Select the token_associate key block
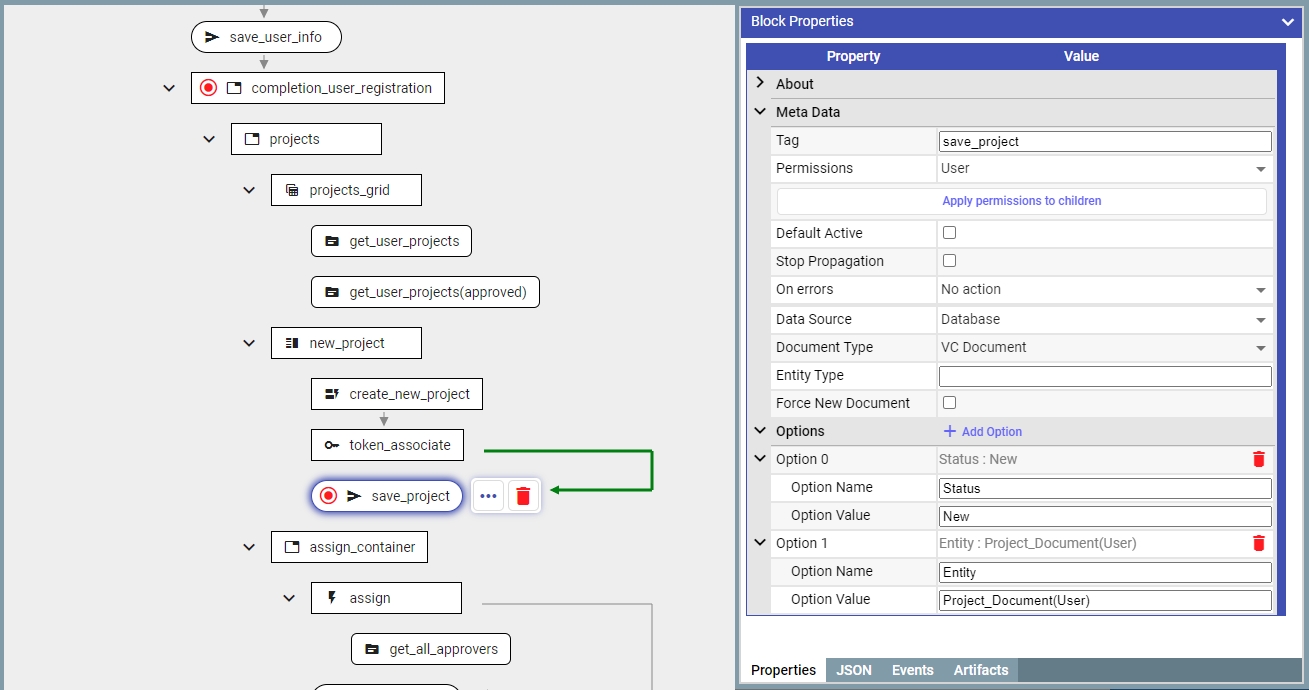The height and width of the screenshot is (690, 1309). (387, 445)
